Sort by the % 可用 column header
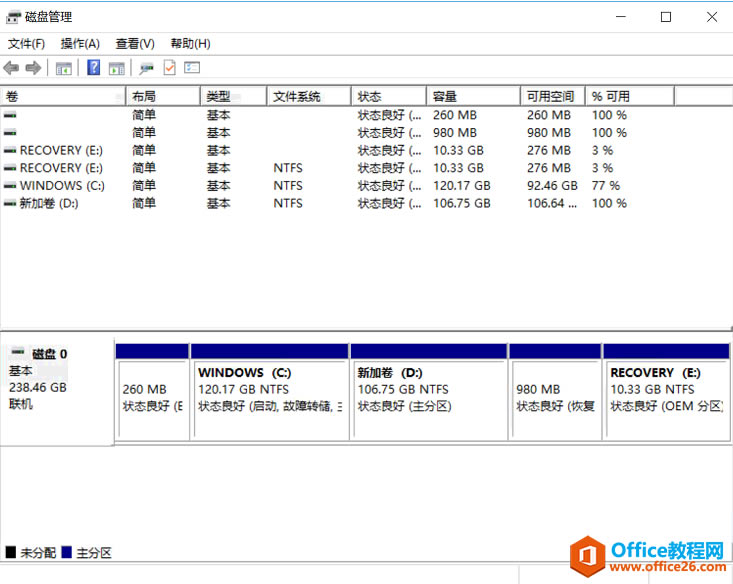The width and height of the screenshot is (733, 584). click(630, 97)
